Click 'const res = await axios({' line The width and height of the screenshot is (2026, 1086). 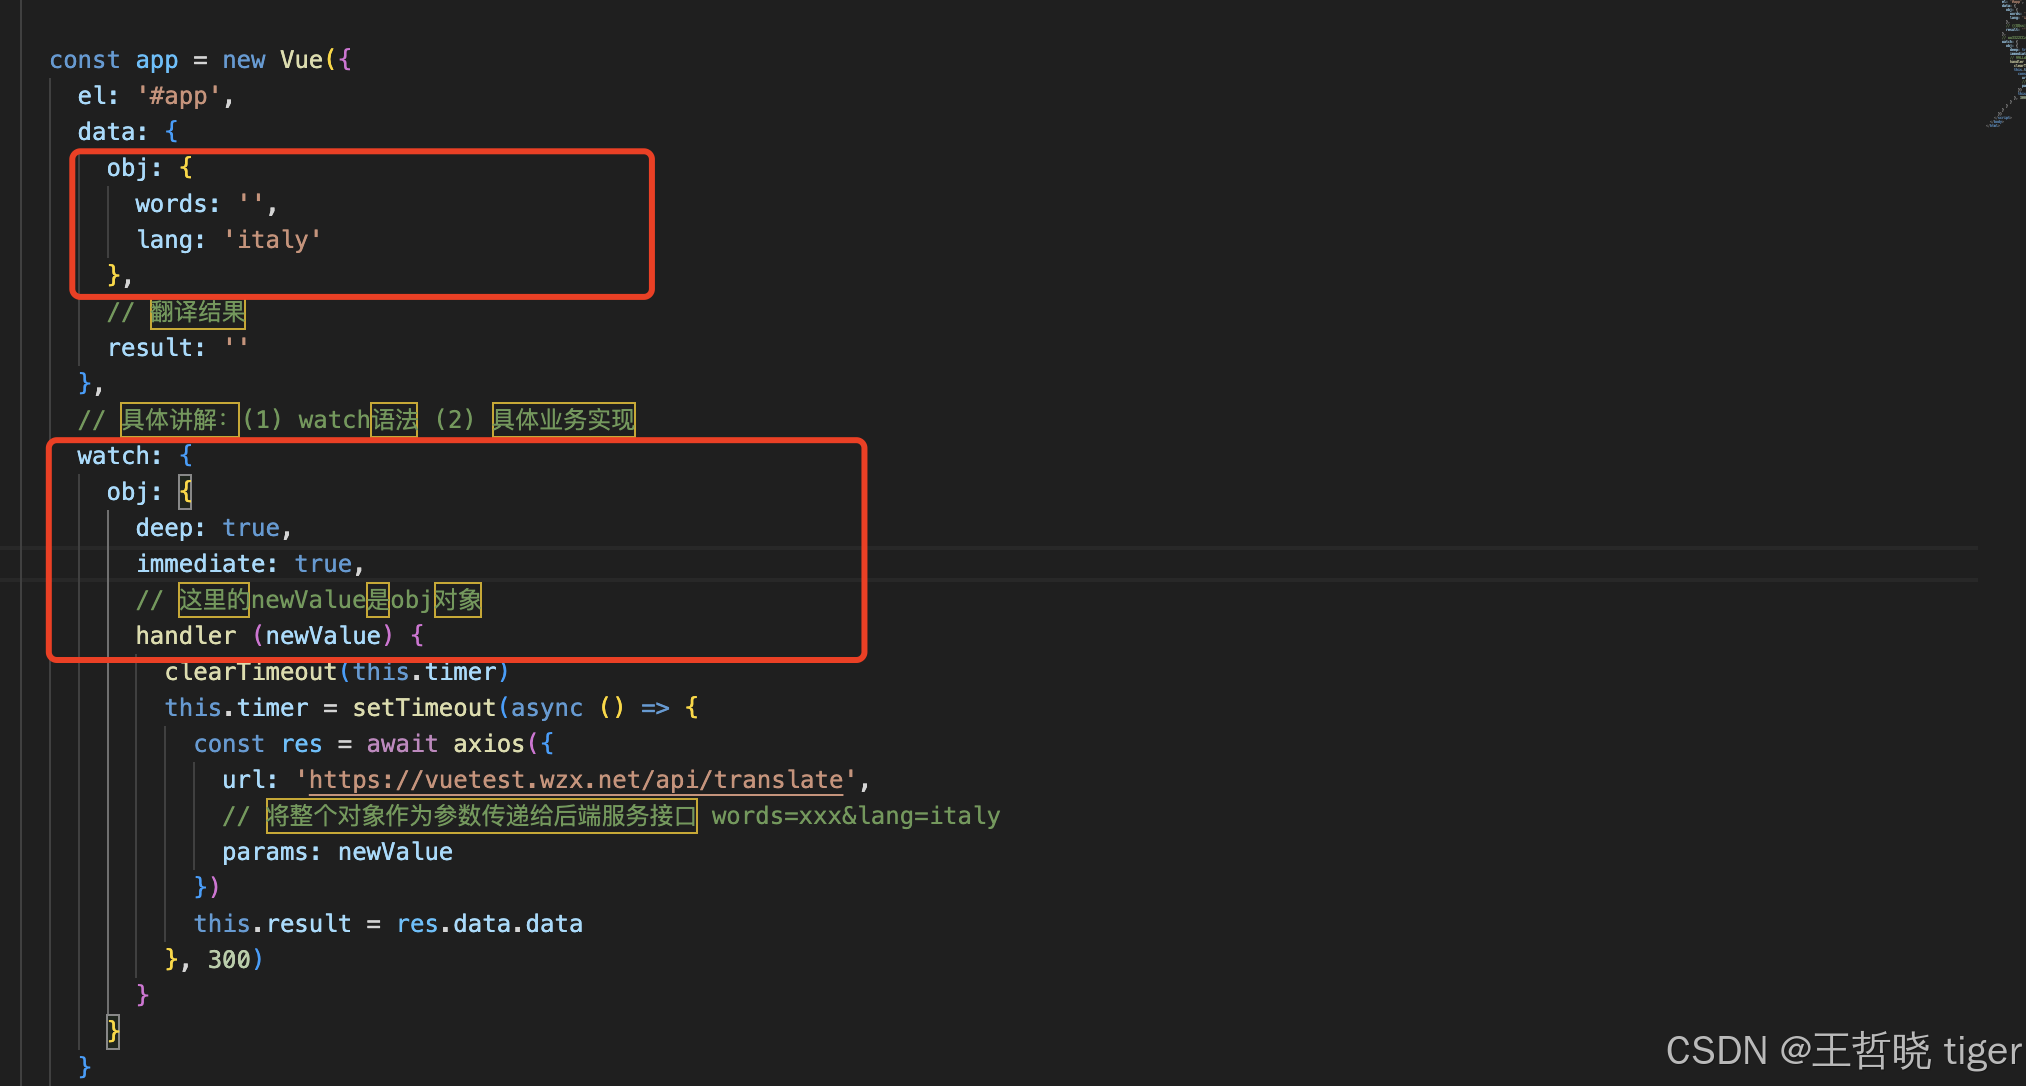pyautogui.click(x=374, y=744)
